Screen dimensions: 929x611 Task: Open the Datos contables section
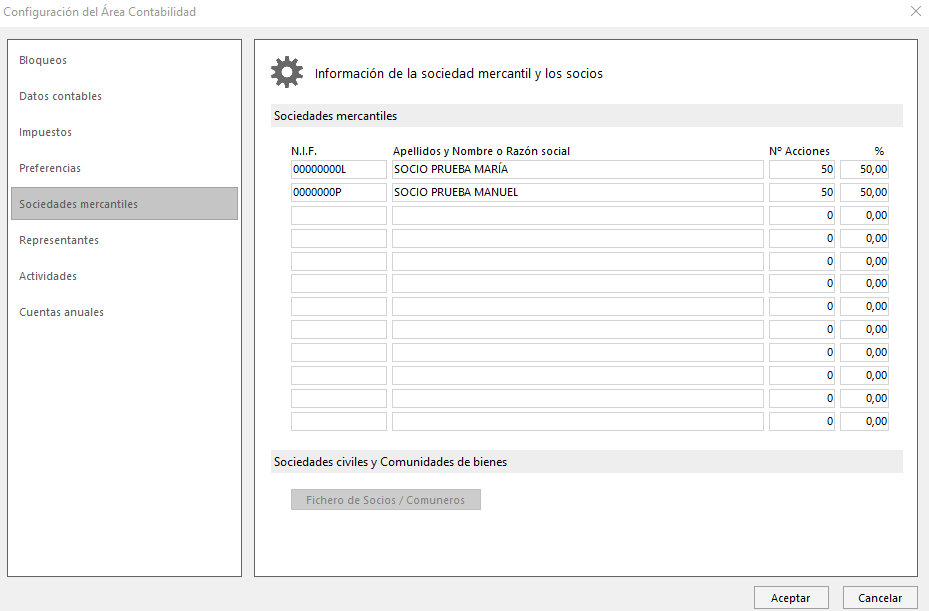[x=60, y=96]
